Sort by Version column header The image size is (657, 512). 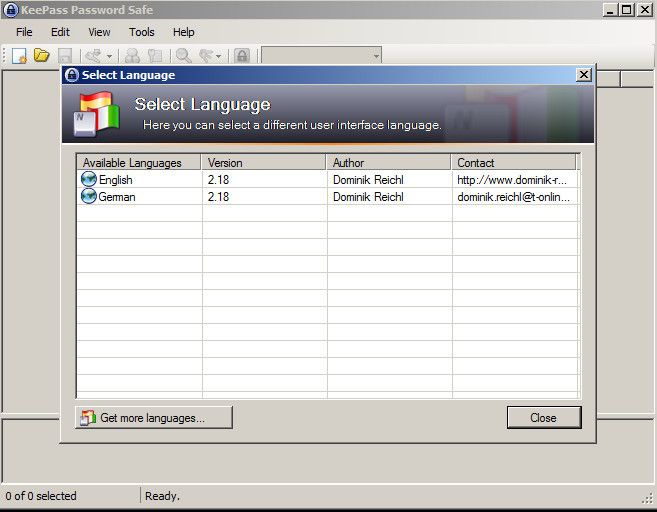[x=264, y=162]
